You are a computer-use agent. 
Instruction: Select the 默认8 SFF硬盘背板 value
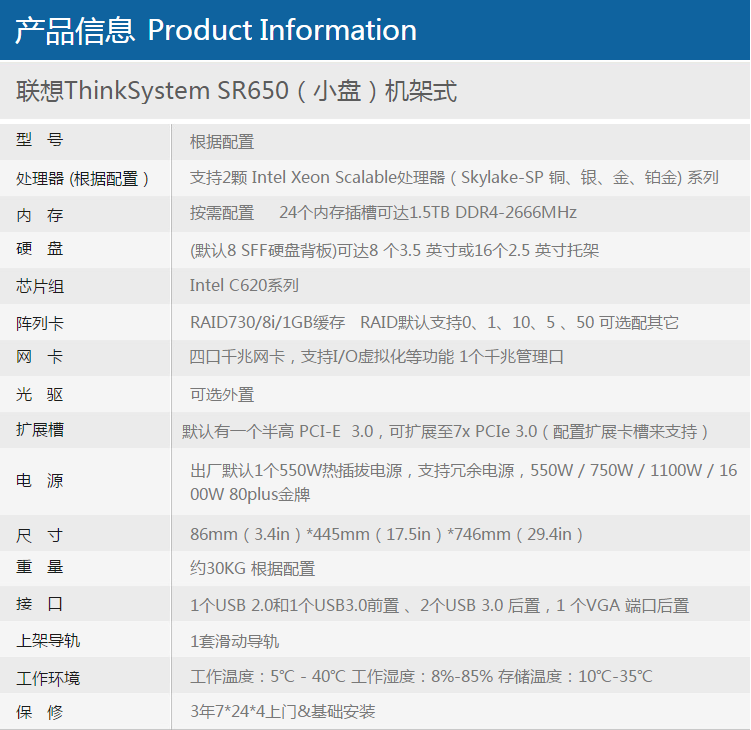point(394,250)
